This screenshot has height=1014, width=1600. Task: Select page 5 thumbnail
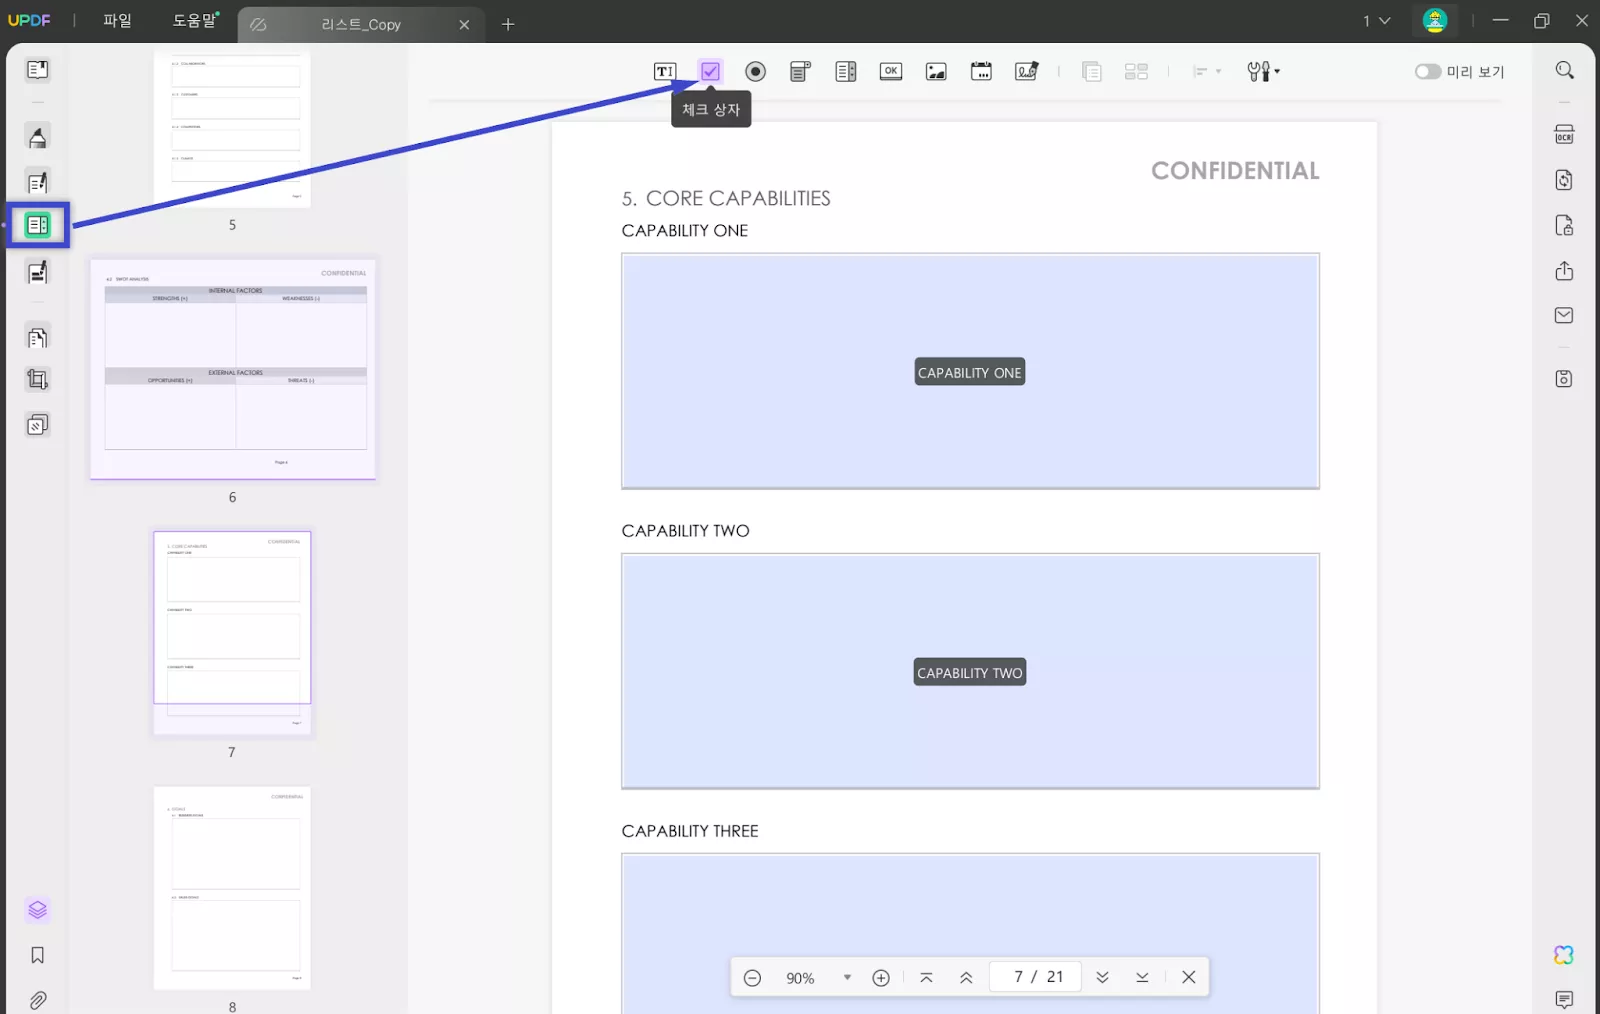(232, 130)
